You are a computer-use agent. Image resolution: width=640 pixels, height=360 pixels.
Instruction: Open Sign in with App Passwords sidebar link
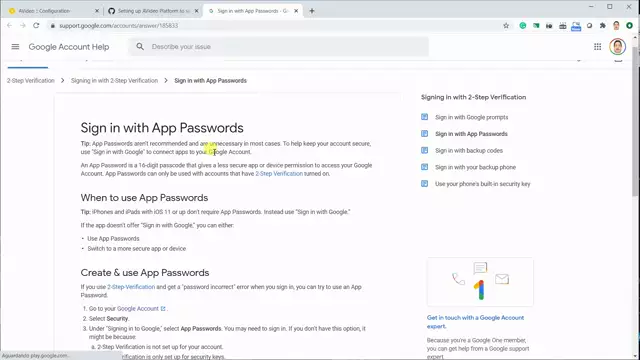471,134
